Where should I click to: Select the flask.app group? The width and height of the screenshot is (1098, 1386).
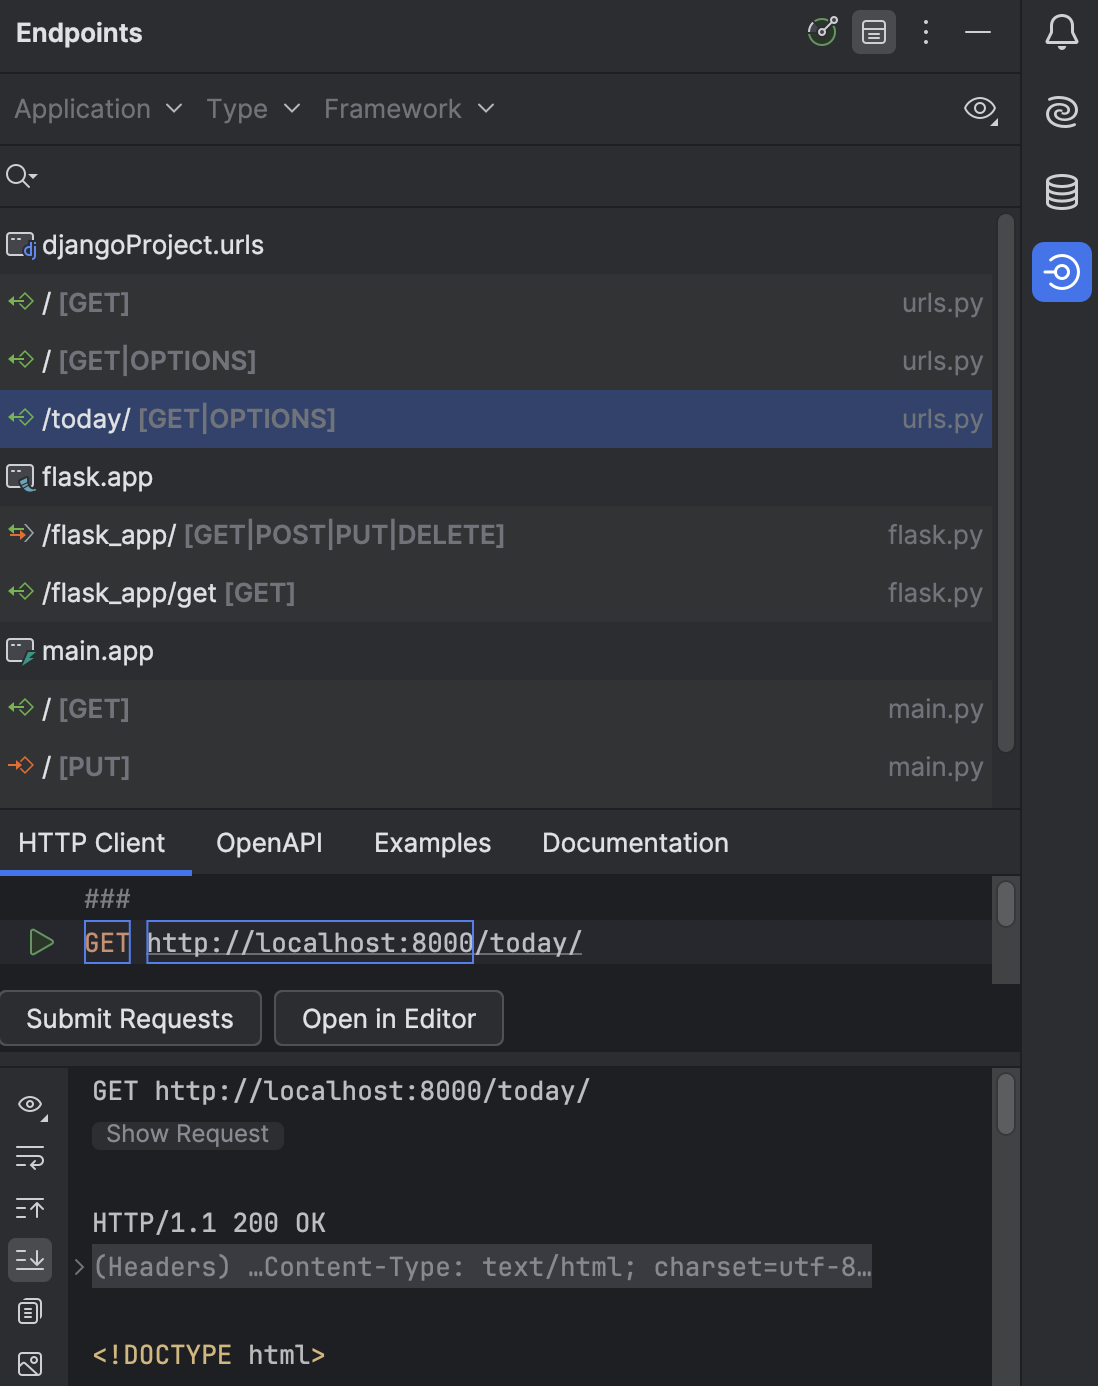[x=496, y=477]
